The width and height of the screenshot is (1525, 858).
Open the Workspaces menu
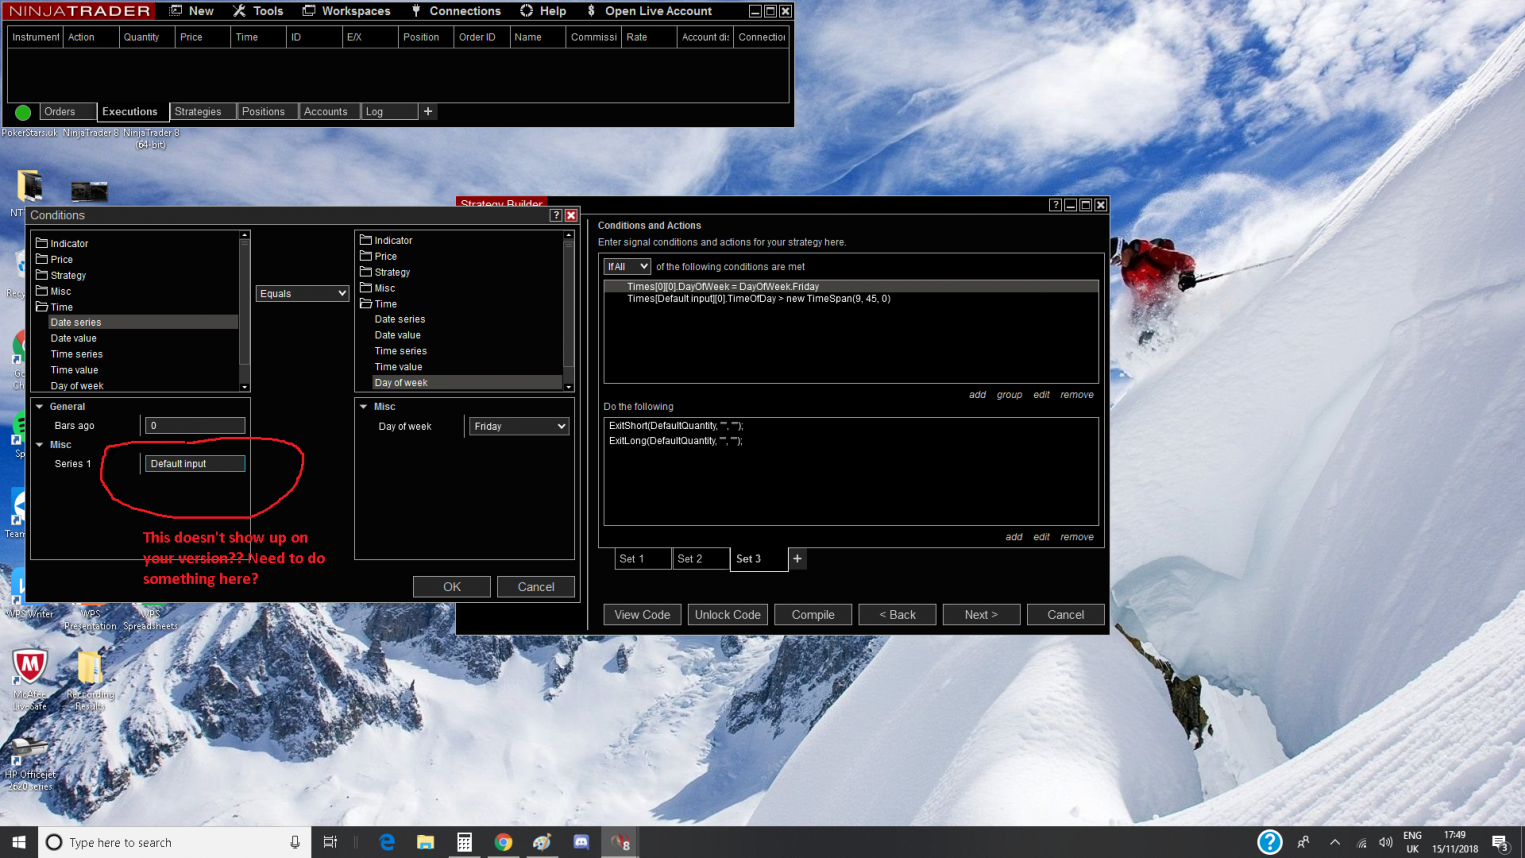click(346, 11)
